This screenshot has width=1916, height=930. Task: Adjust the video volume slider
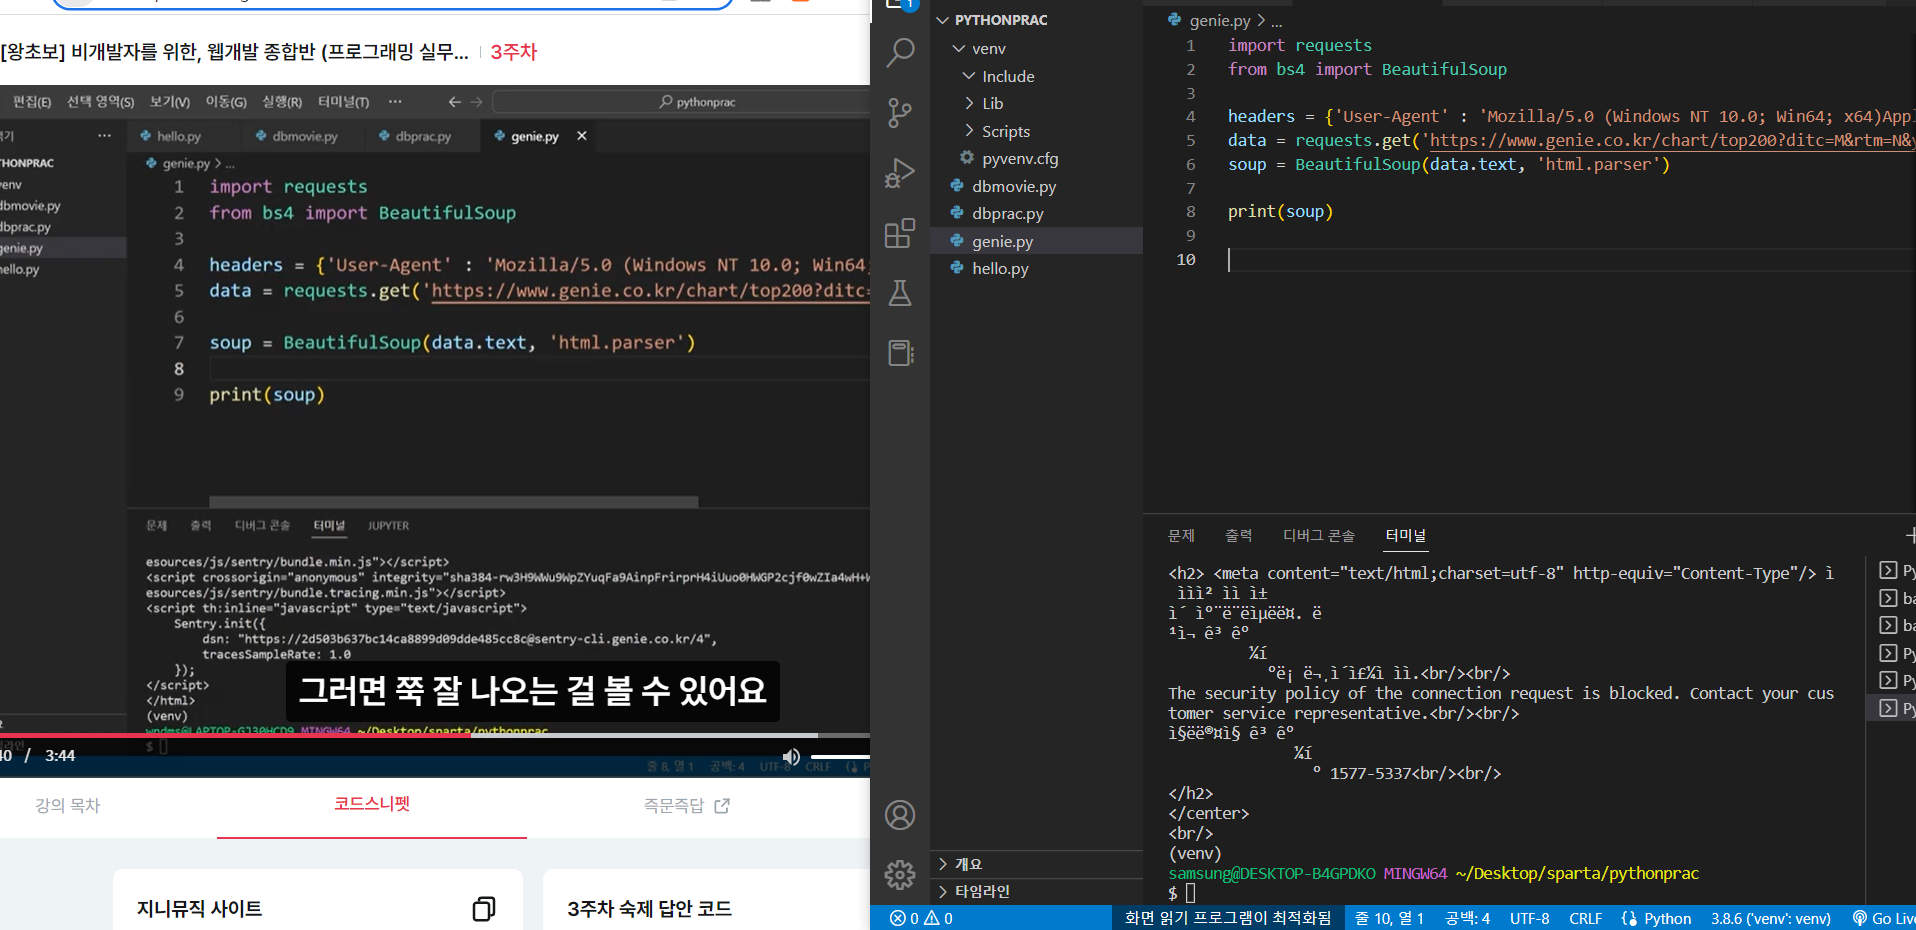(840, 756)
